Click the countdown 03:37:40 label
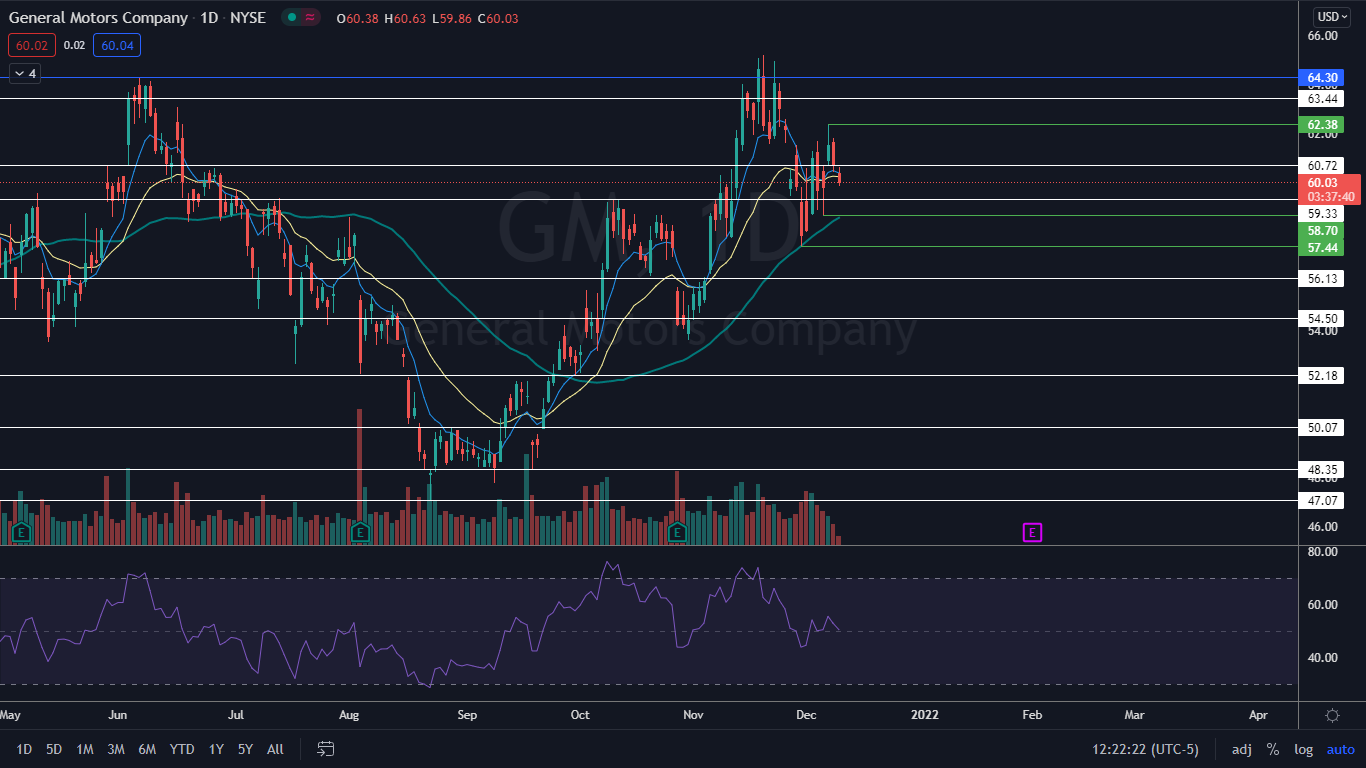Image resolution: width=1366 pixels, height=768 pixels. tap(1330, 197)
